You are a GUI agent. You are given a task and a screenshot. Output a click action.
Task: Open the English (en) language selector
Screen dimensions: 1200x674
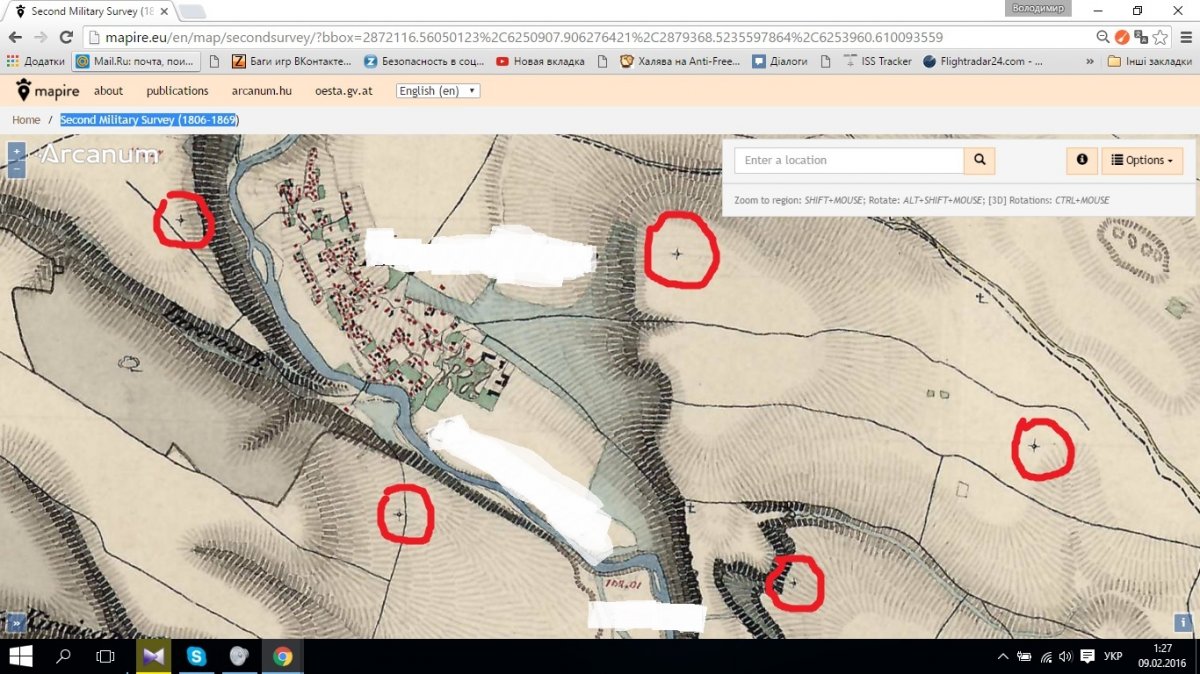pos(438,91)
